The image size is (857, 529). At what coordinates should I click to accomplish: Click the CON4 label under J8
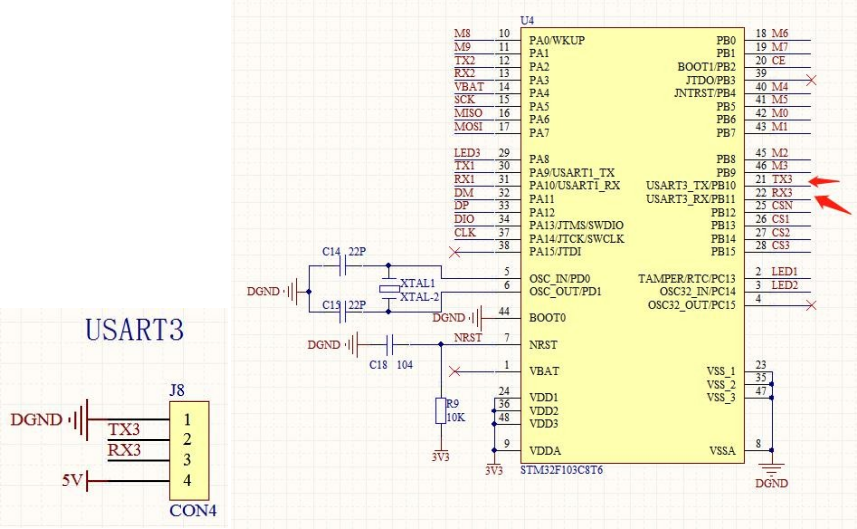[x=193, y=511]
